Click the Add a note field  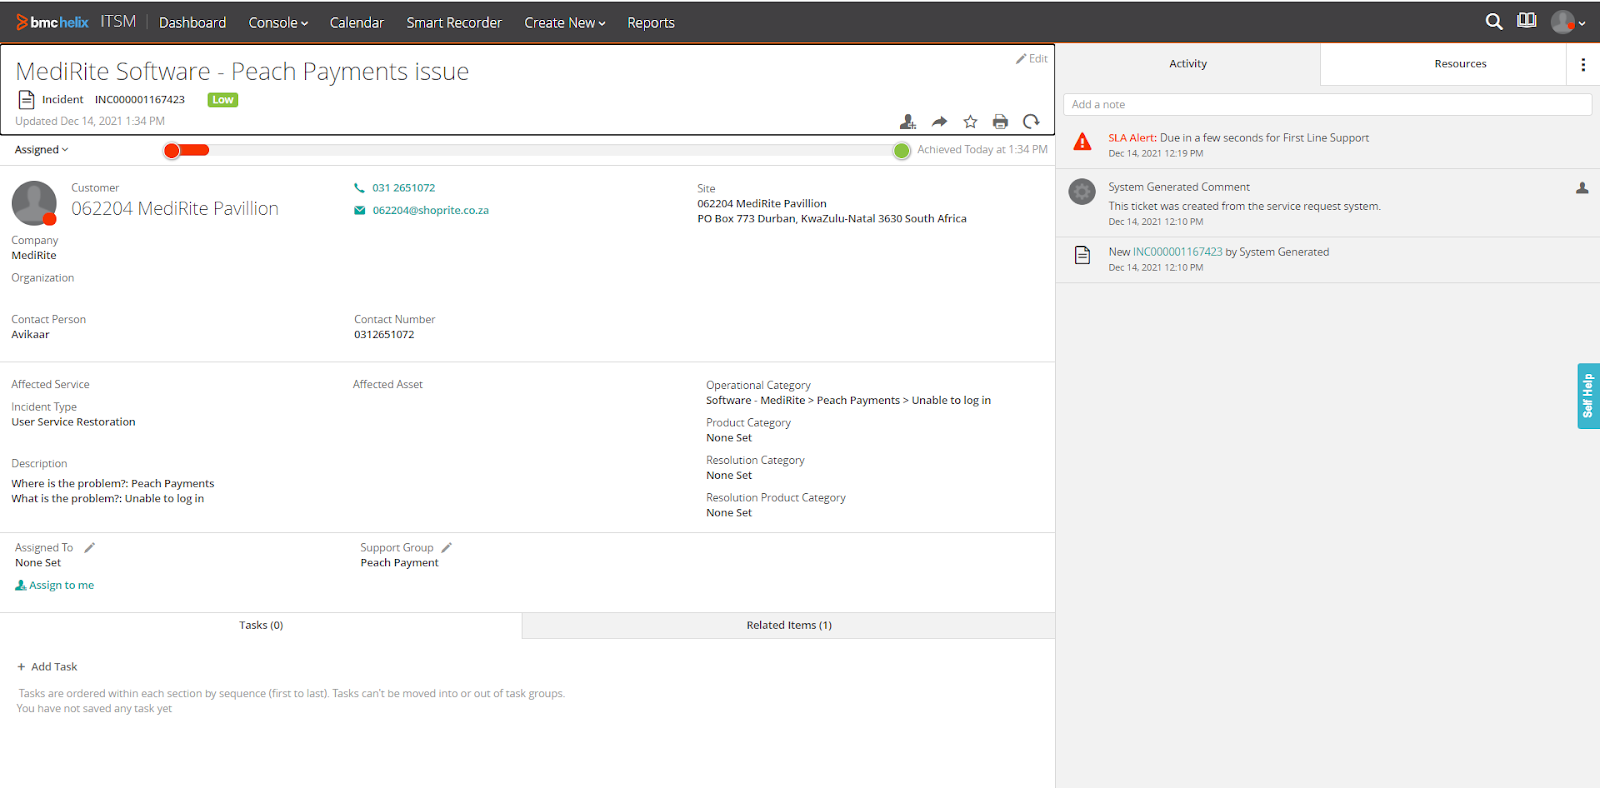point(1327,104)
